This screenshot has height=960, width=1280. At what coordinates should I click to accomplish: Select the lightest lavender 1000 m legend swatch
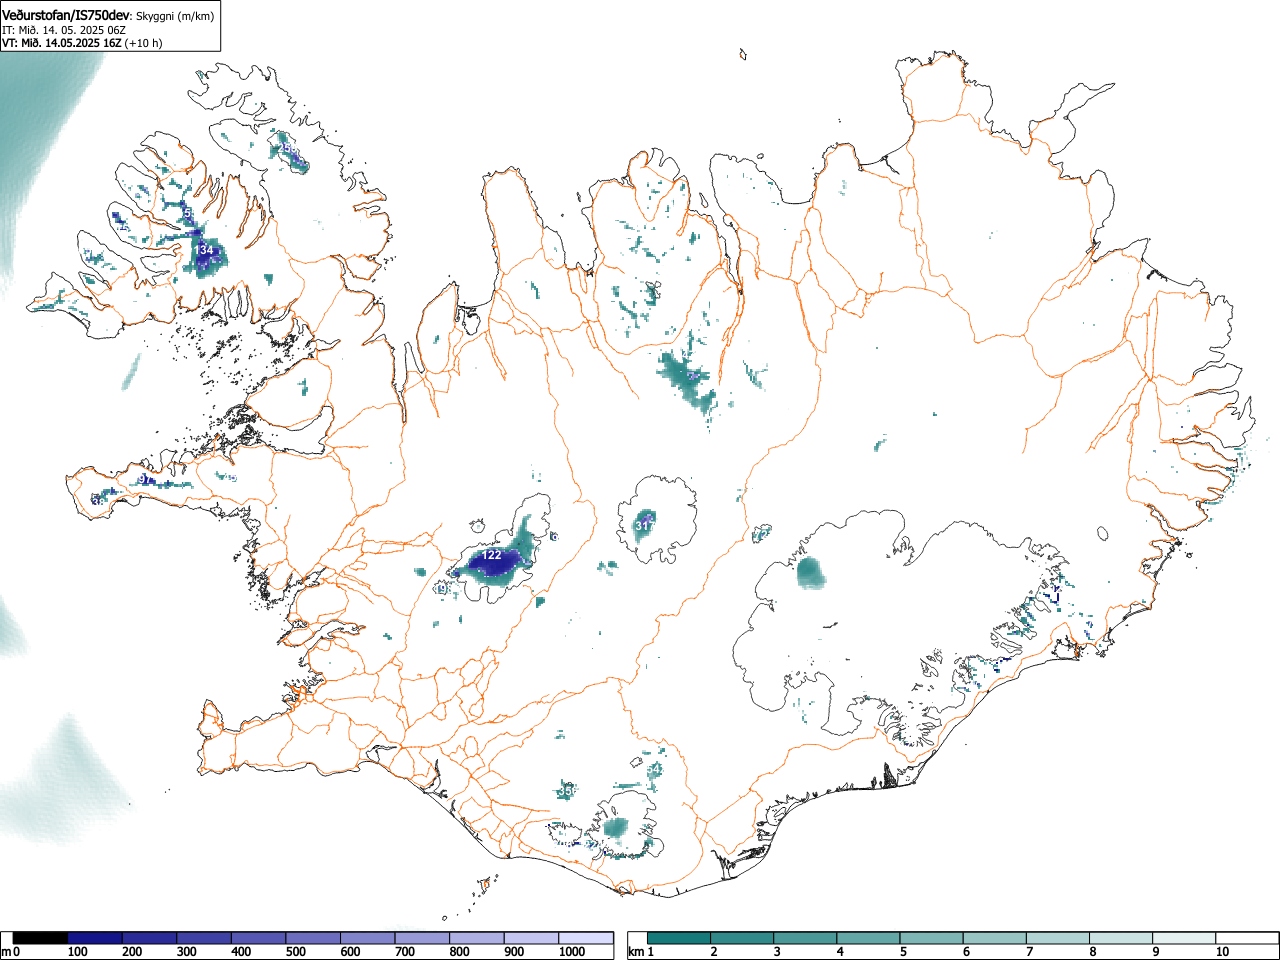[586, 938]
